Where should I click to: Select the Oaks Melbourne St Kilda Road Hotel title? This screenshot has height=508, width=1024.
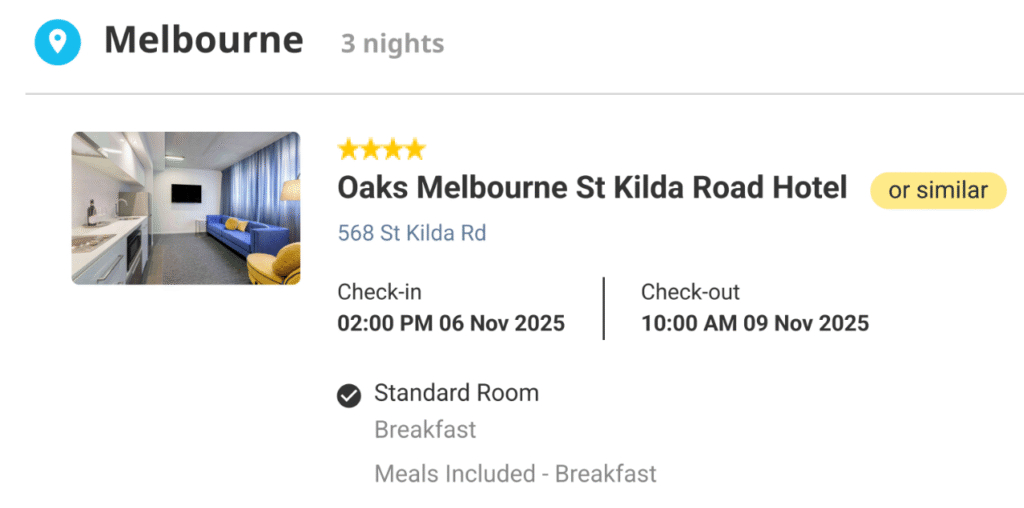(x=592, y=188)
